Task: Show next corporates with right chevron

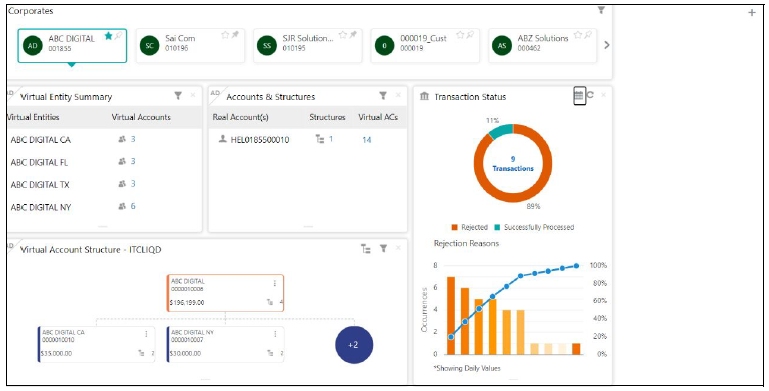Action: coord(607,45)
